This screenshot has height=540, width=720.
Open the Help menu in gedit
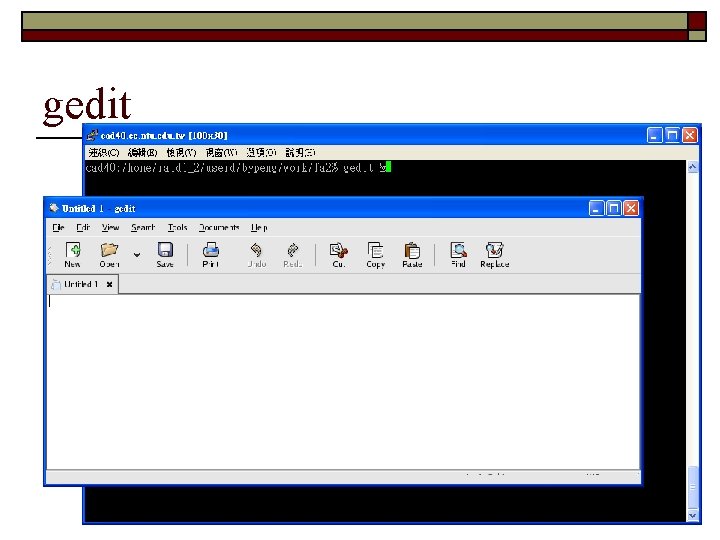(x=259, y=227)
